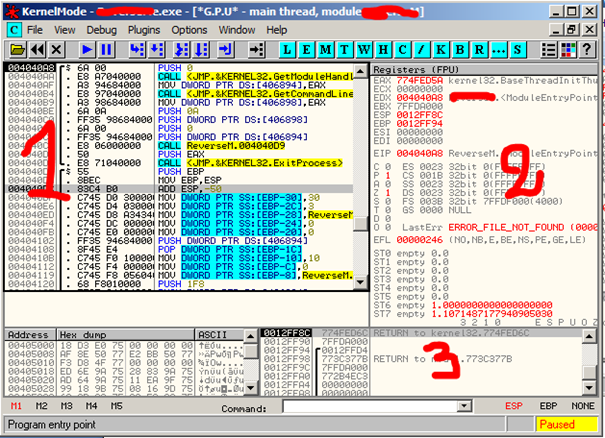Image resolution: width=605 pixels, height=438 pixels.
Task: Open the Options menu
Action: tap(187, 30)
